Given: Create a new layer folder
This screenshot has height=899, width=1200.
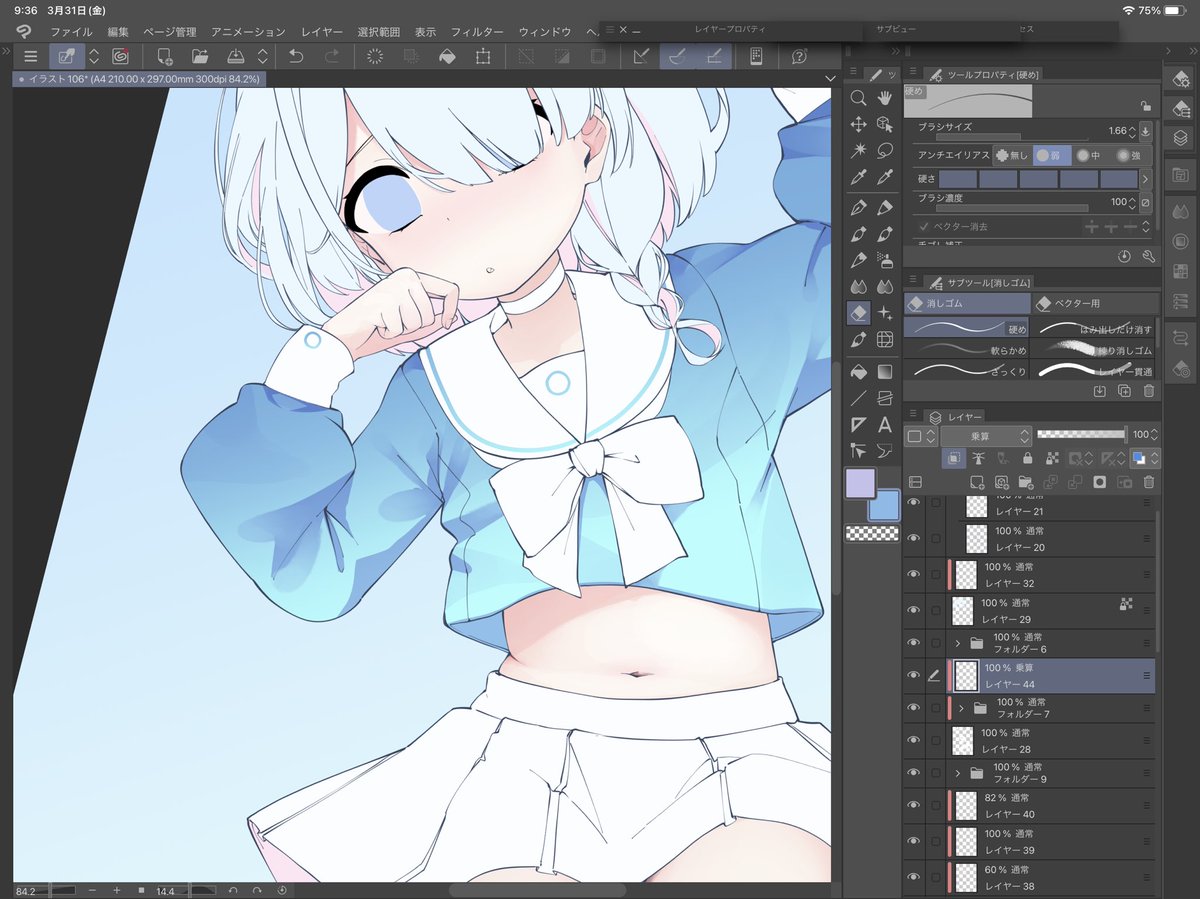Looking at the screenshot, I should (1025, 482).
